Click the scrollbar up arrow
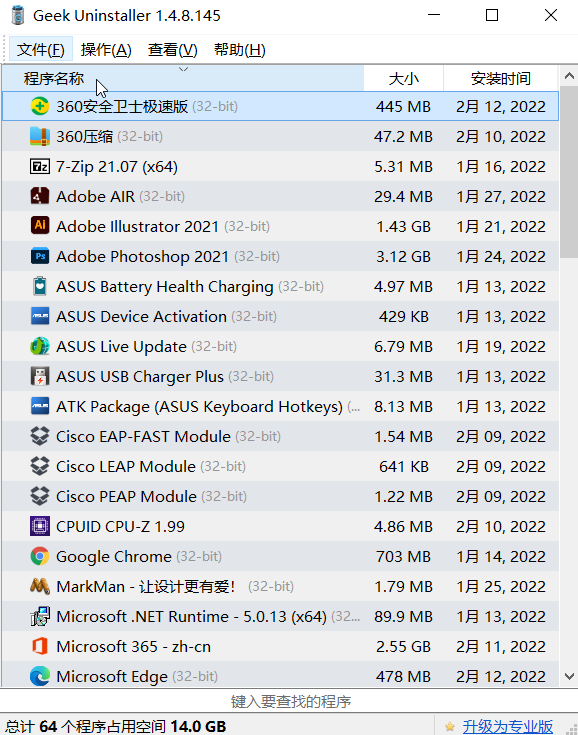 point(569,76)
